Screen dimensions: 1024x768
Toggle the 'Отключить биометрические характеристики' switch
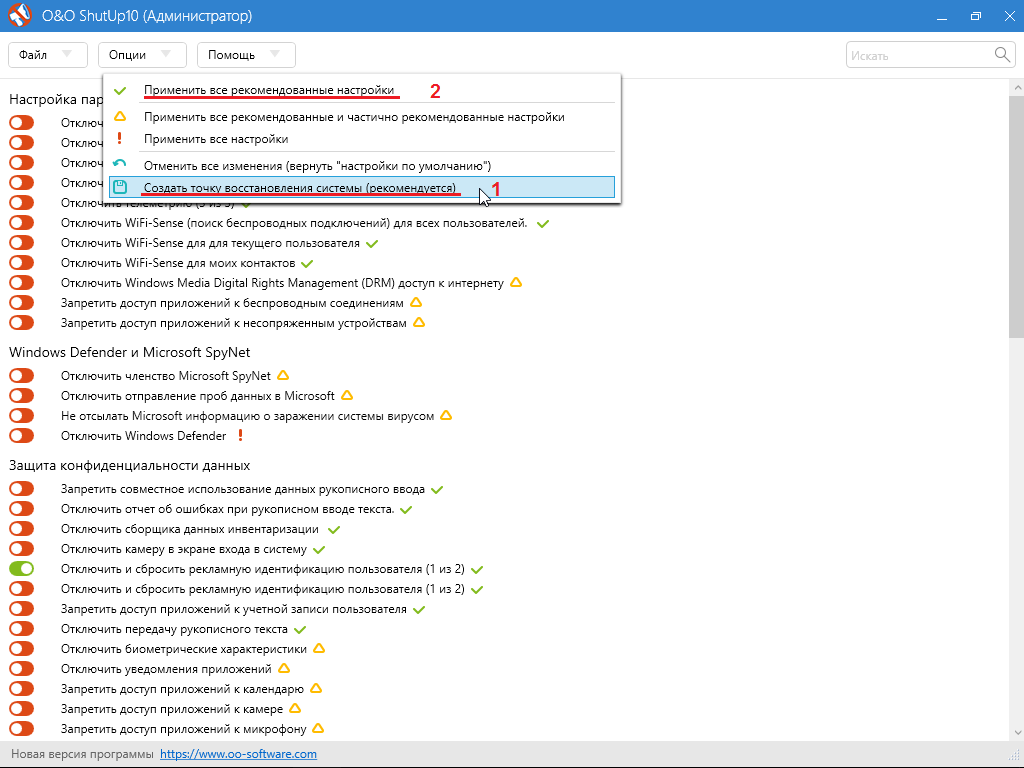[22, 649]
